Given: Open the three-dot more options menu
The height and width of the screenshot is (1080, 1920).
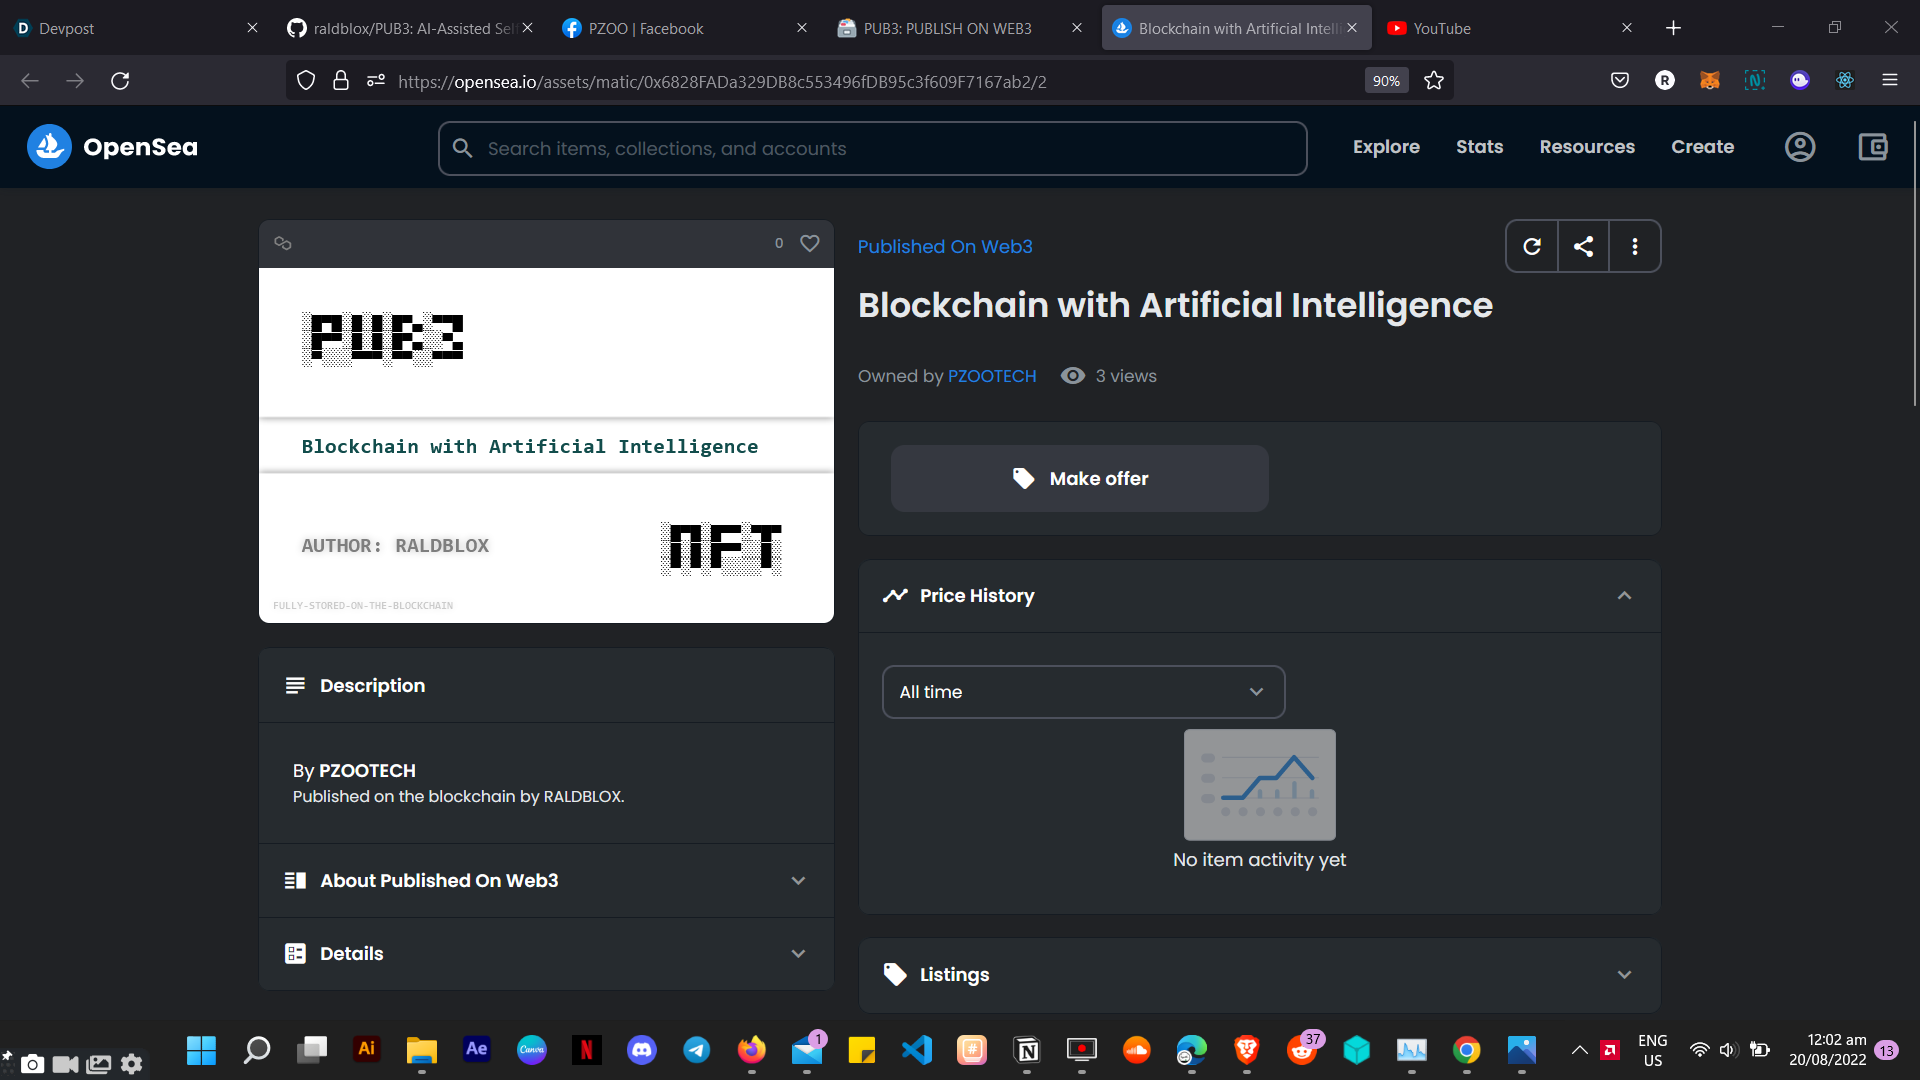Looking at the screenshot, I should 1635,246.
